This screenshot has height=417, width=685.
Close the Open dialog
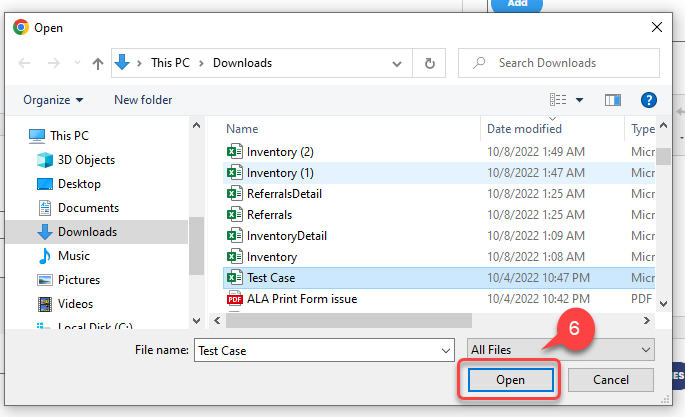coord(657,28)
